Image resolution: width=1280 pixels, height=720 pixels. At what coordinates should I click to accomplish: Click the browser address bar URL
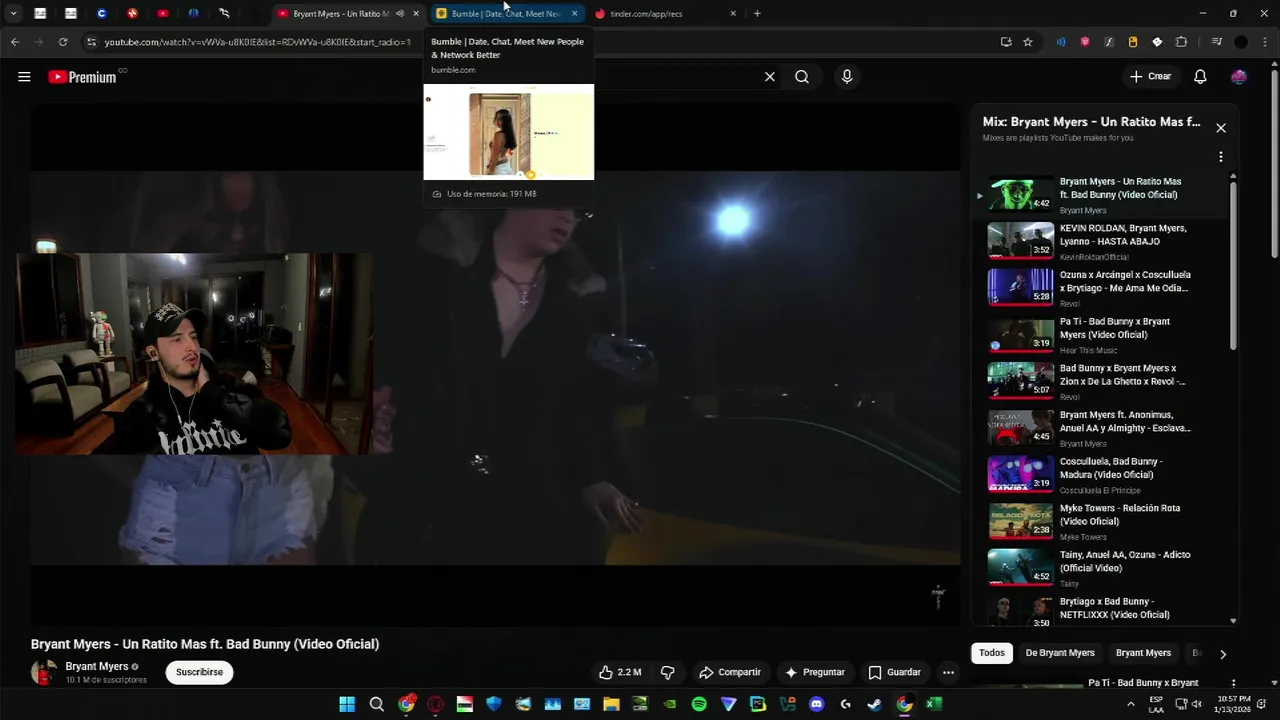pos(258,42)
